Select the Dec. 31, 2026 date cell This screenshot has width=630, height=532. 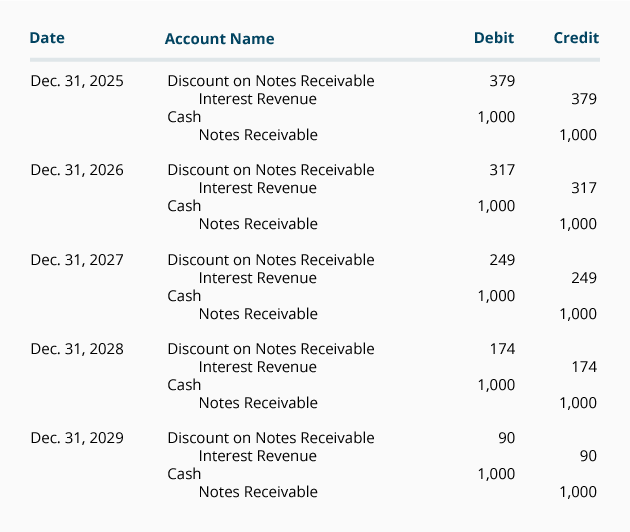tap(77, 170)
